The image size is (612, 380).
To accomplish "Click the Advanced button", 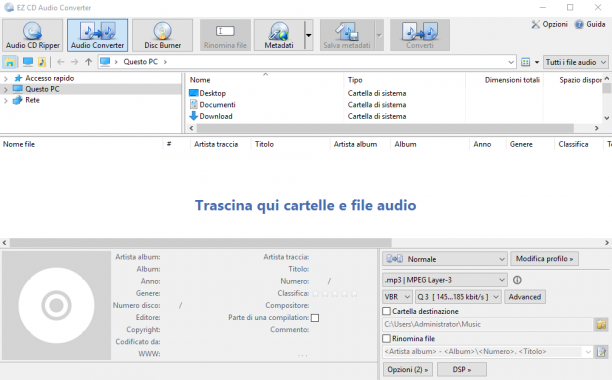I will click(525, 297).
